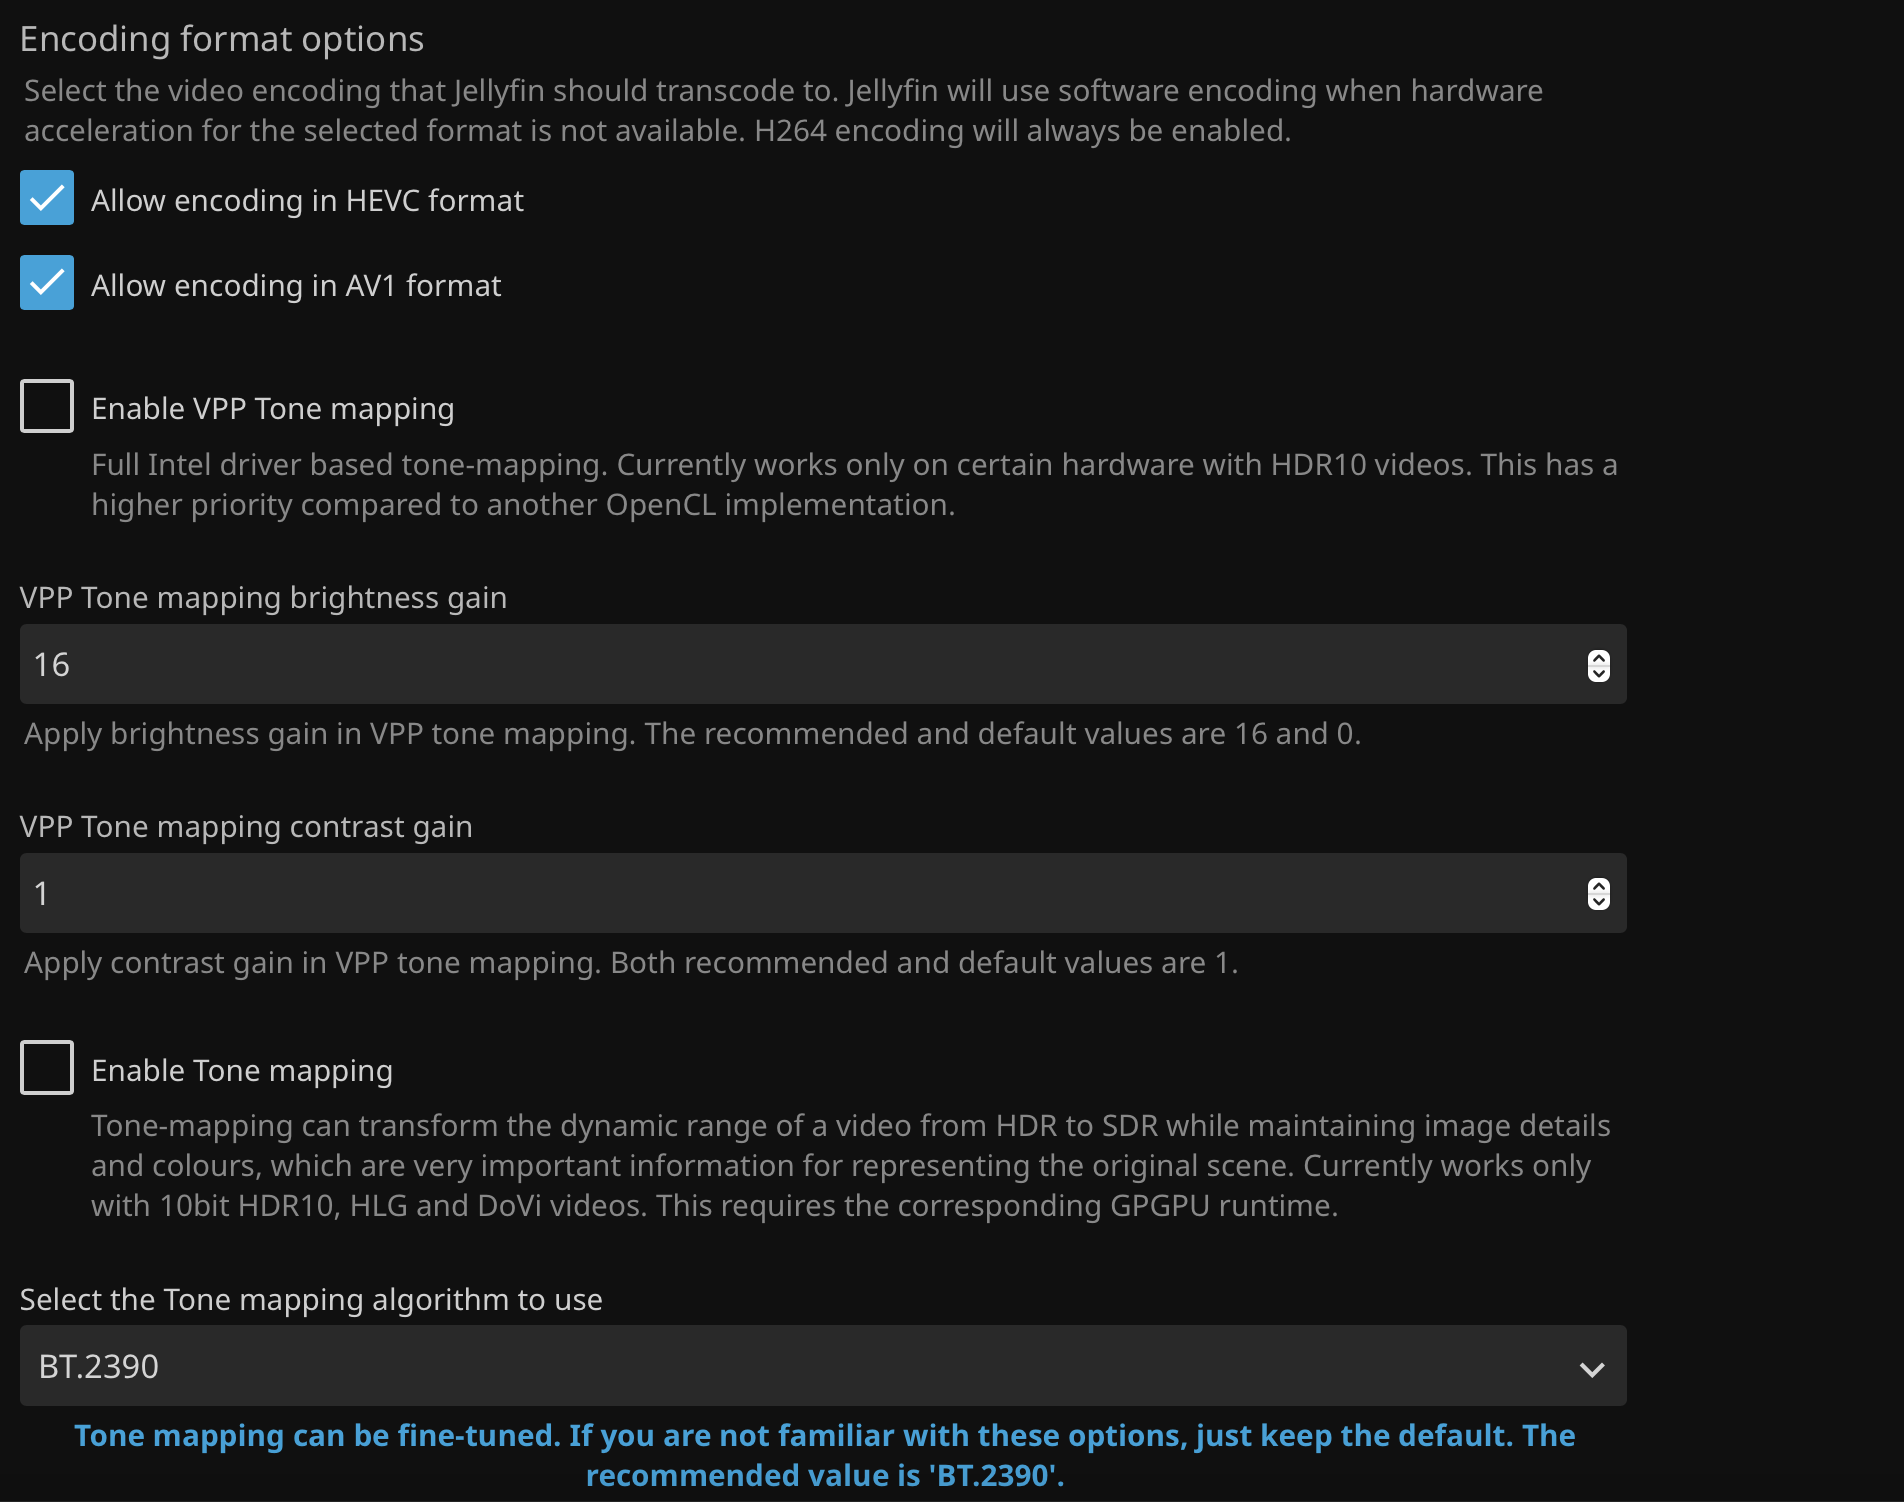Click the "VPP Tone mapping contrast gain" label
1904x1502 pixels.
(x=246, y=827)
